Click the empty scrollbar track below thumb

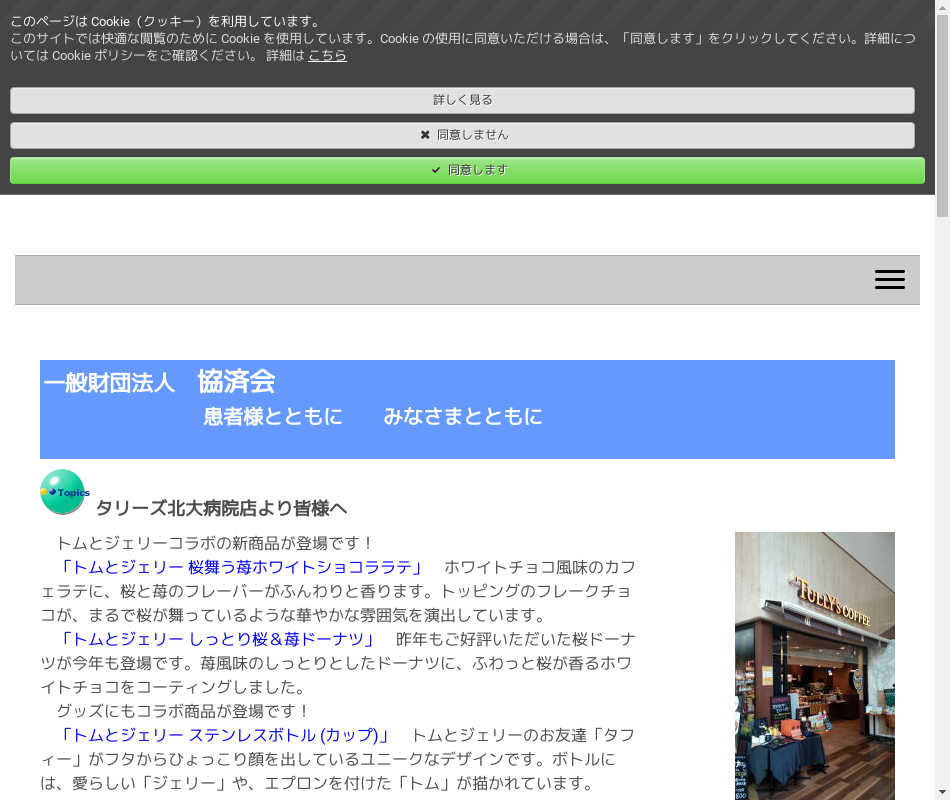[x=942, y=500]
